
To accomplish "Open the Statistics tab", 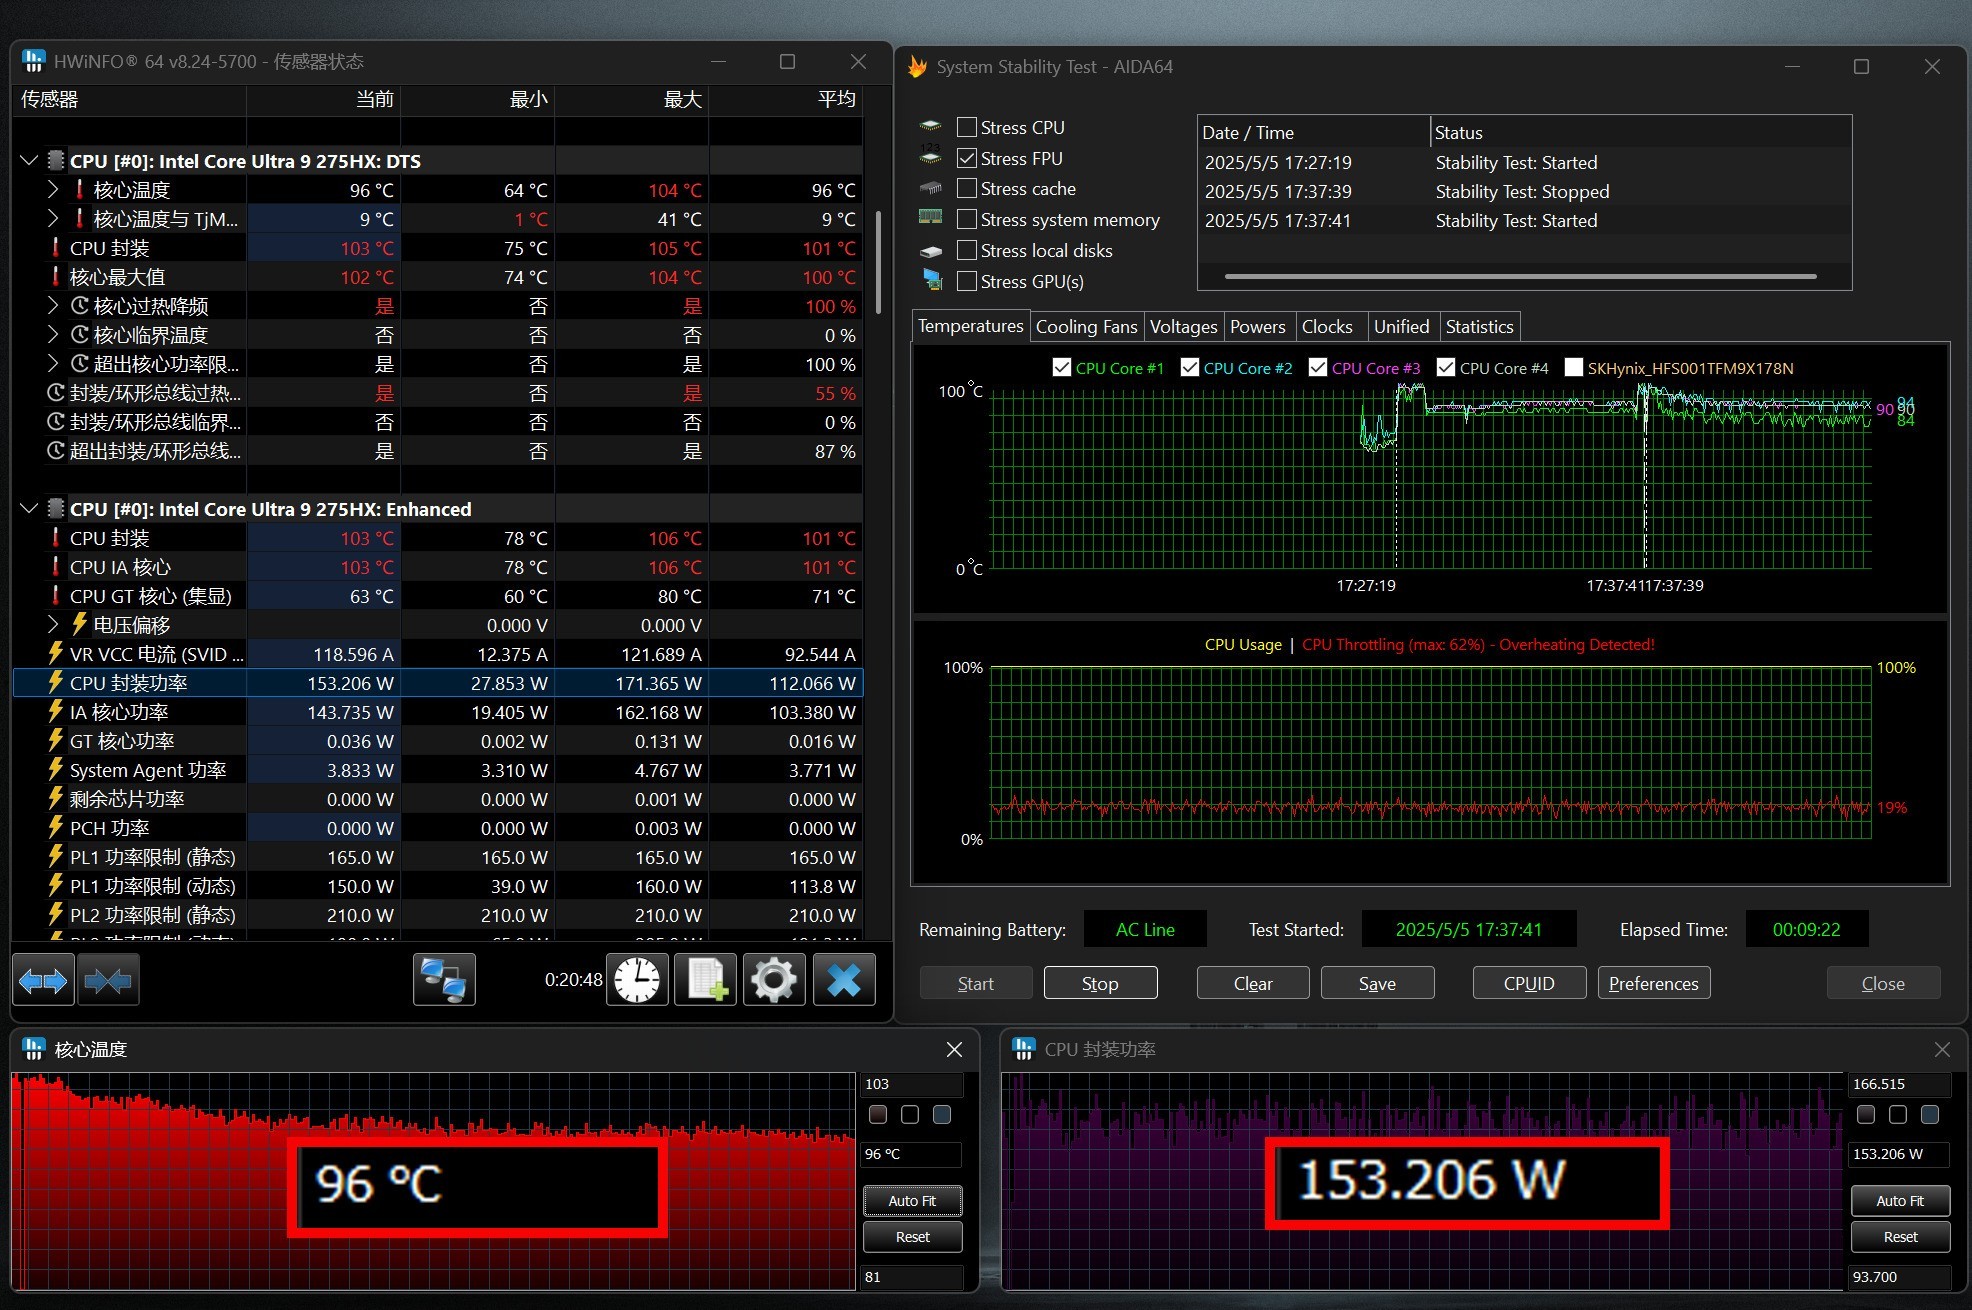I will pyautogui.click(x=1478, y=326).
